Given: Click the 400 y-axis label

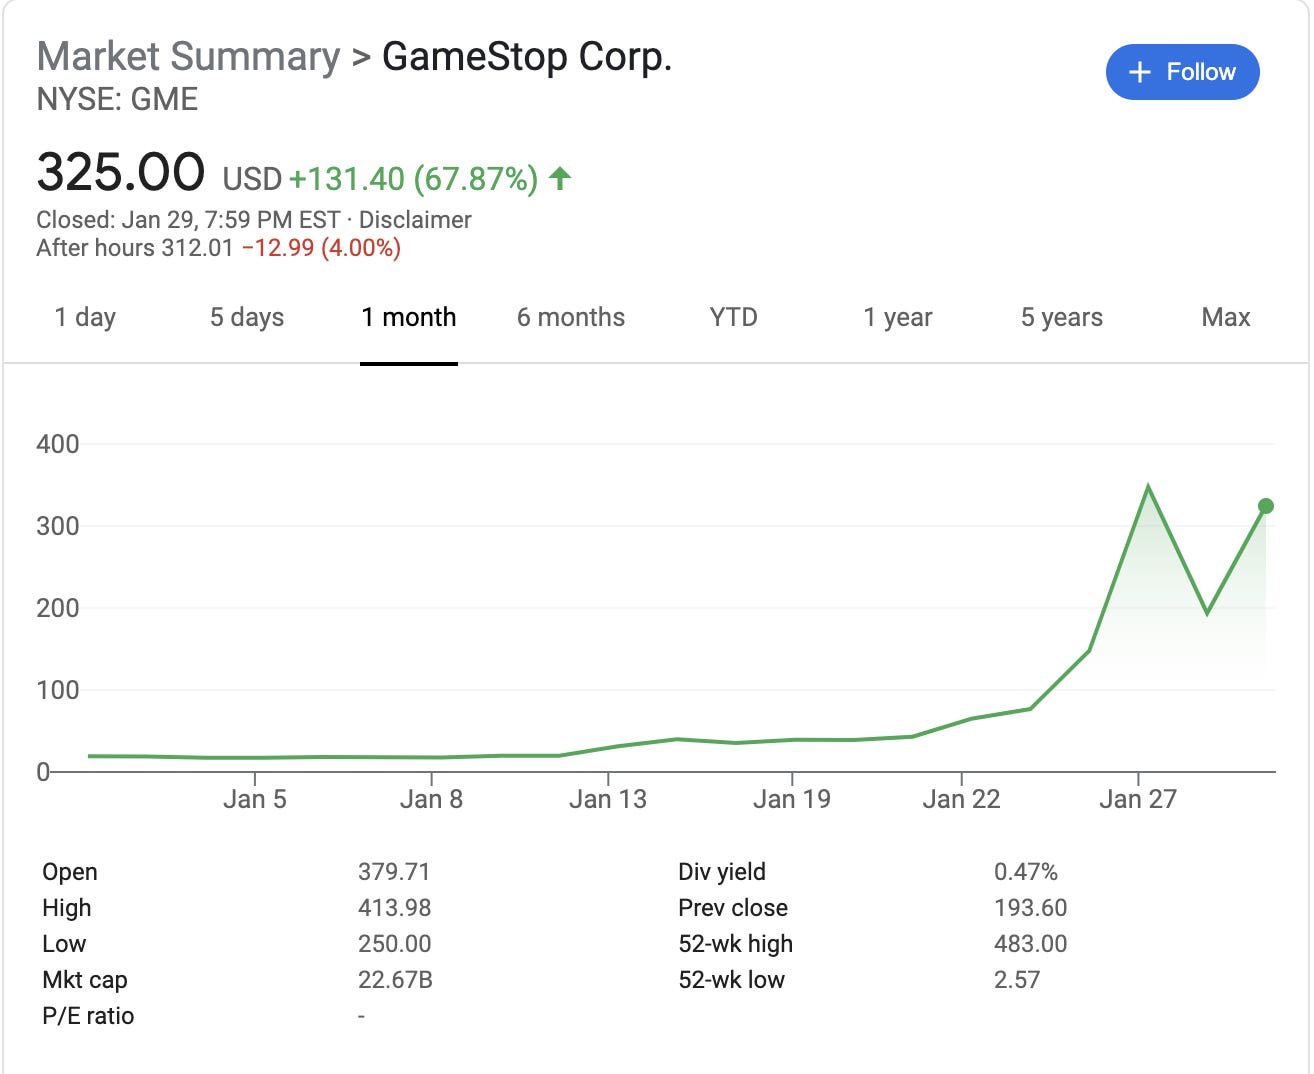Looking at the screenshot, I should 58,444.
